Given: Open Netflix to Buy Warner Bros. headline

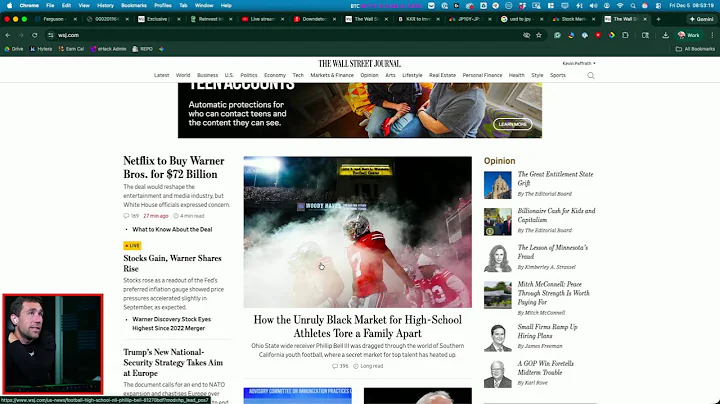Looking at the screenshot, I should point(174,168).
